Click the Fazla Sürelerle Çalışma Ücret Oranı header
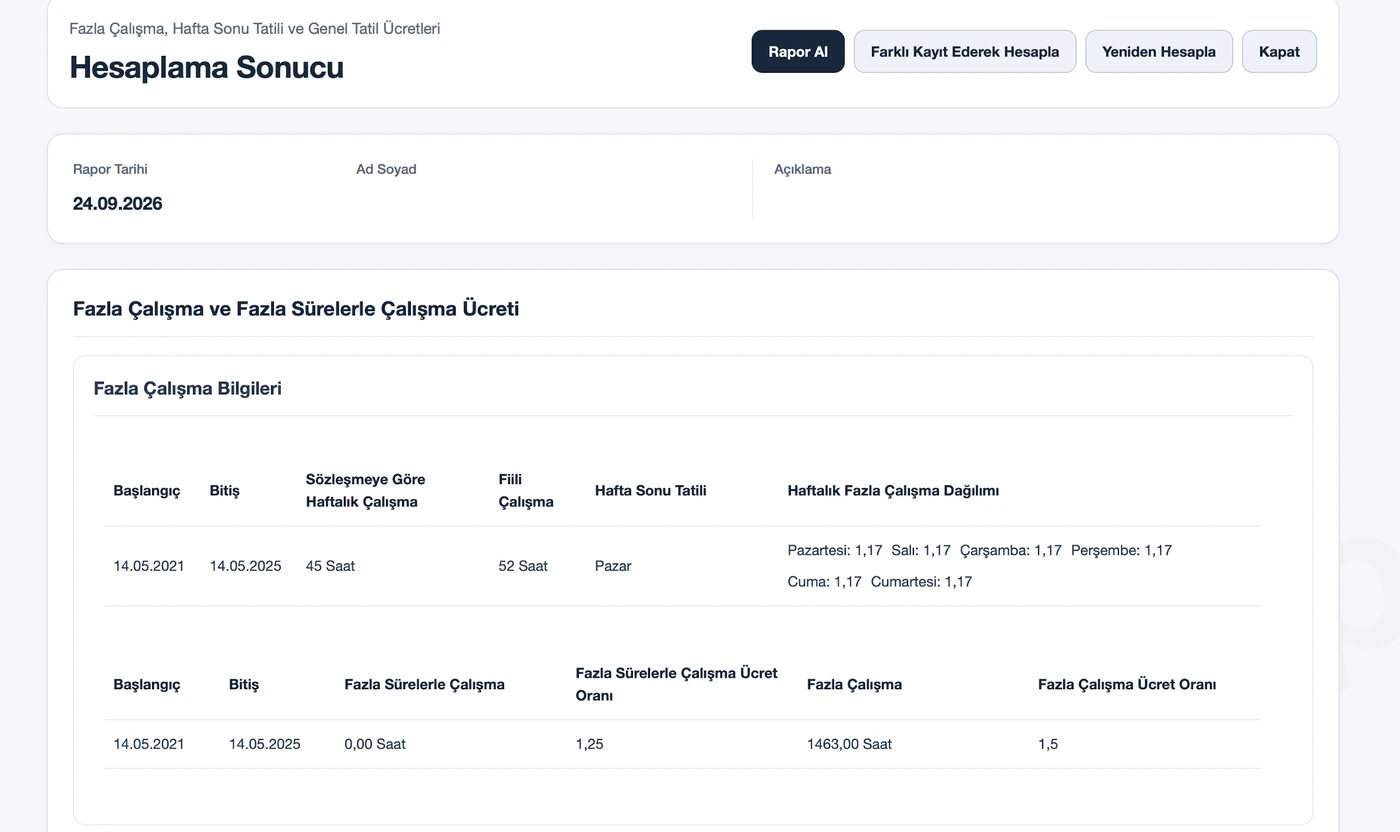Screen dimensions: 1400x832 677,684
